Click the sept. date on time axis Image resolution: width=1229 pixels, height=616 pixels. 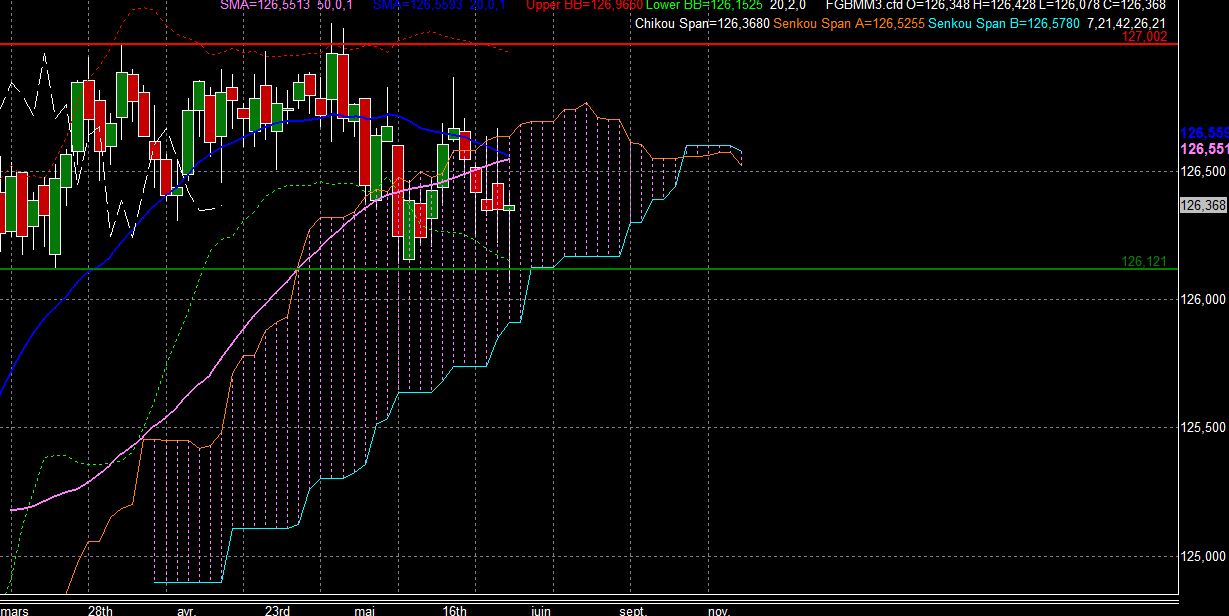(x=633, y=610)
